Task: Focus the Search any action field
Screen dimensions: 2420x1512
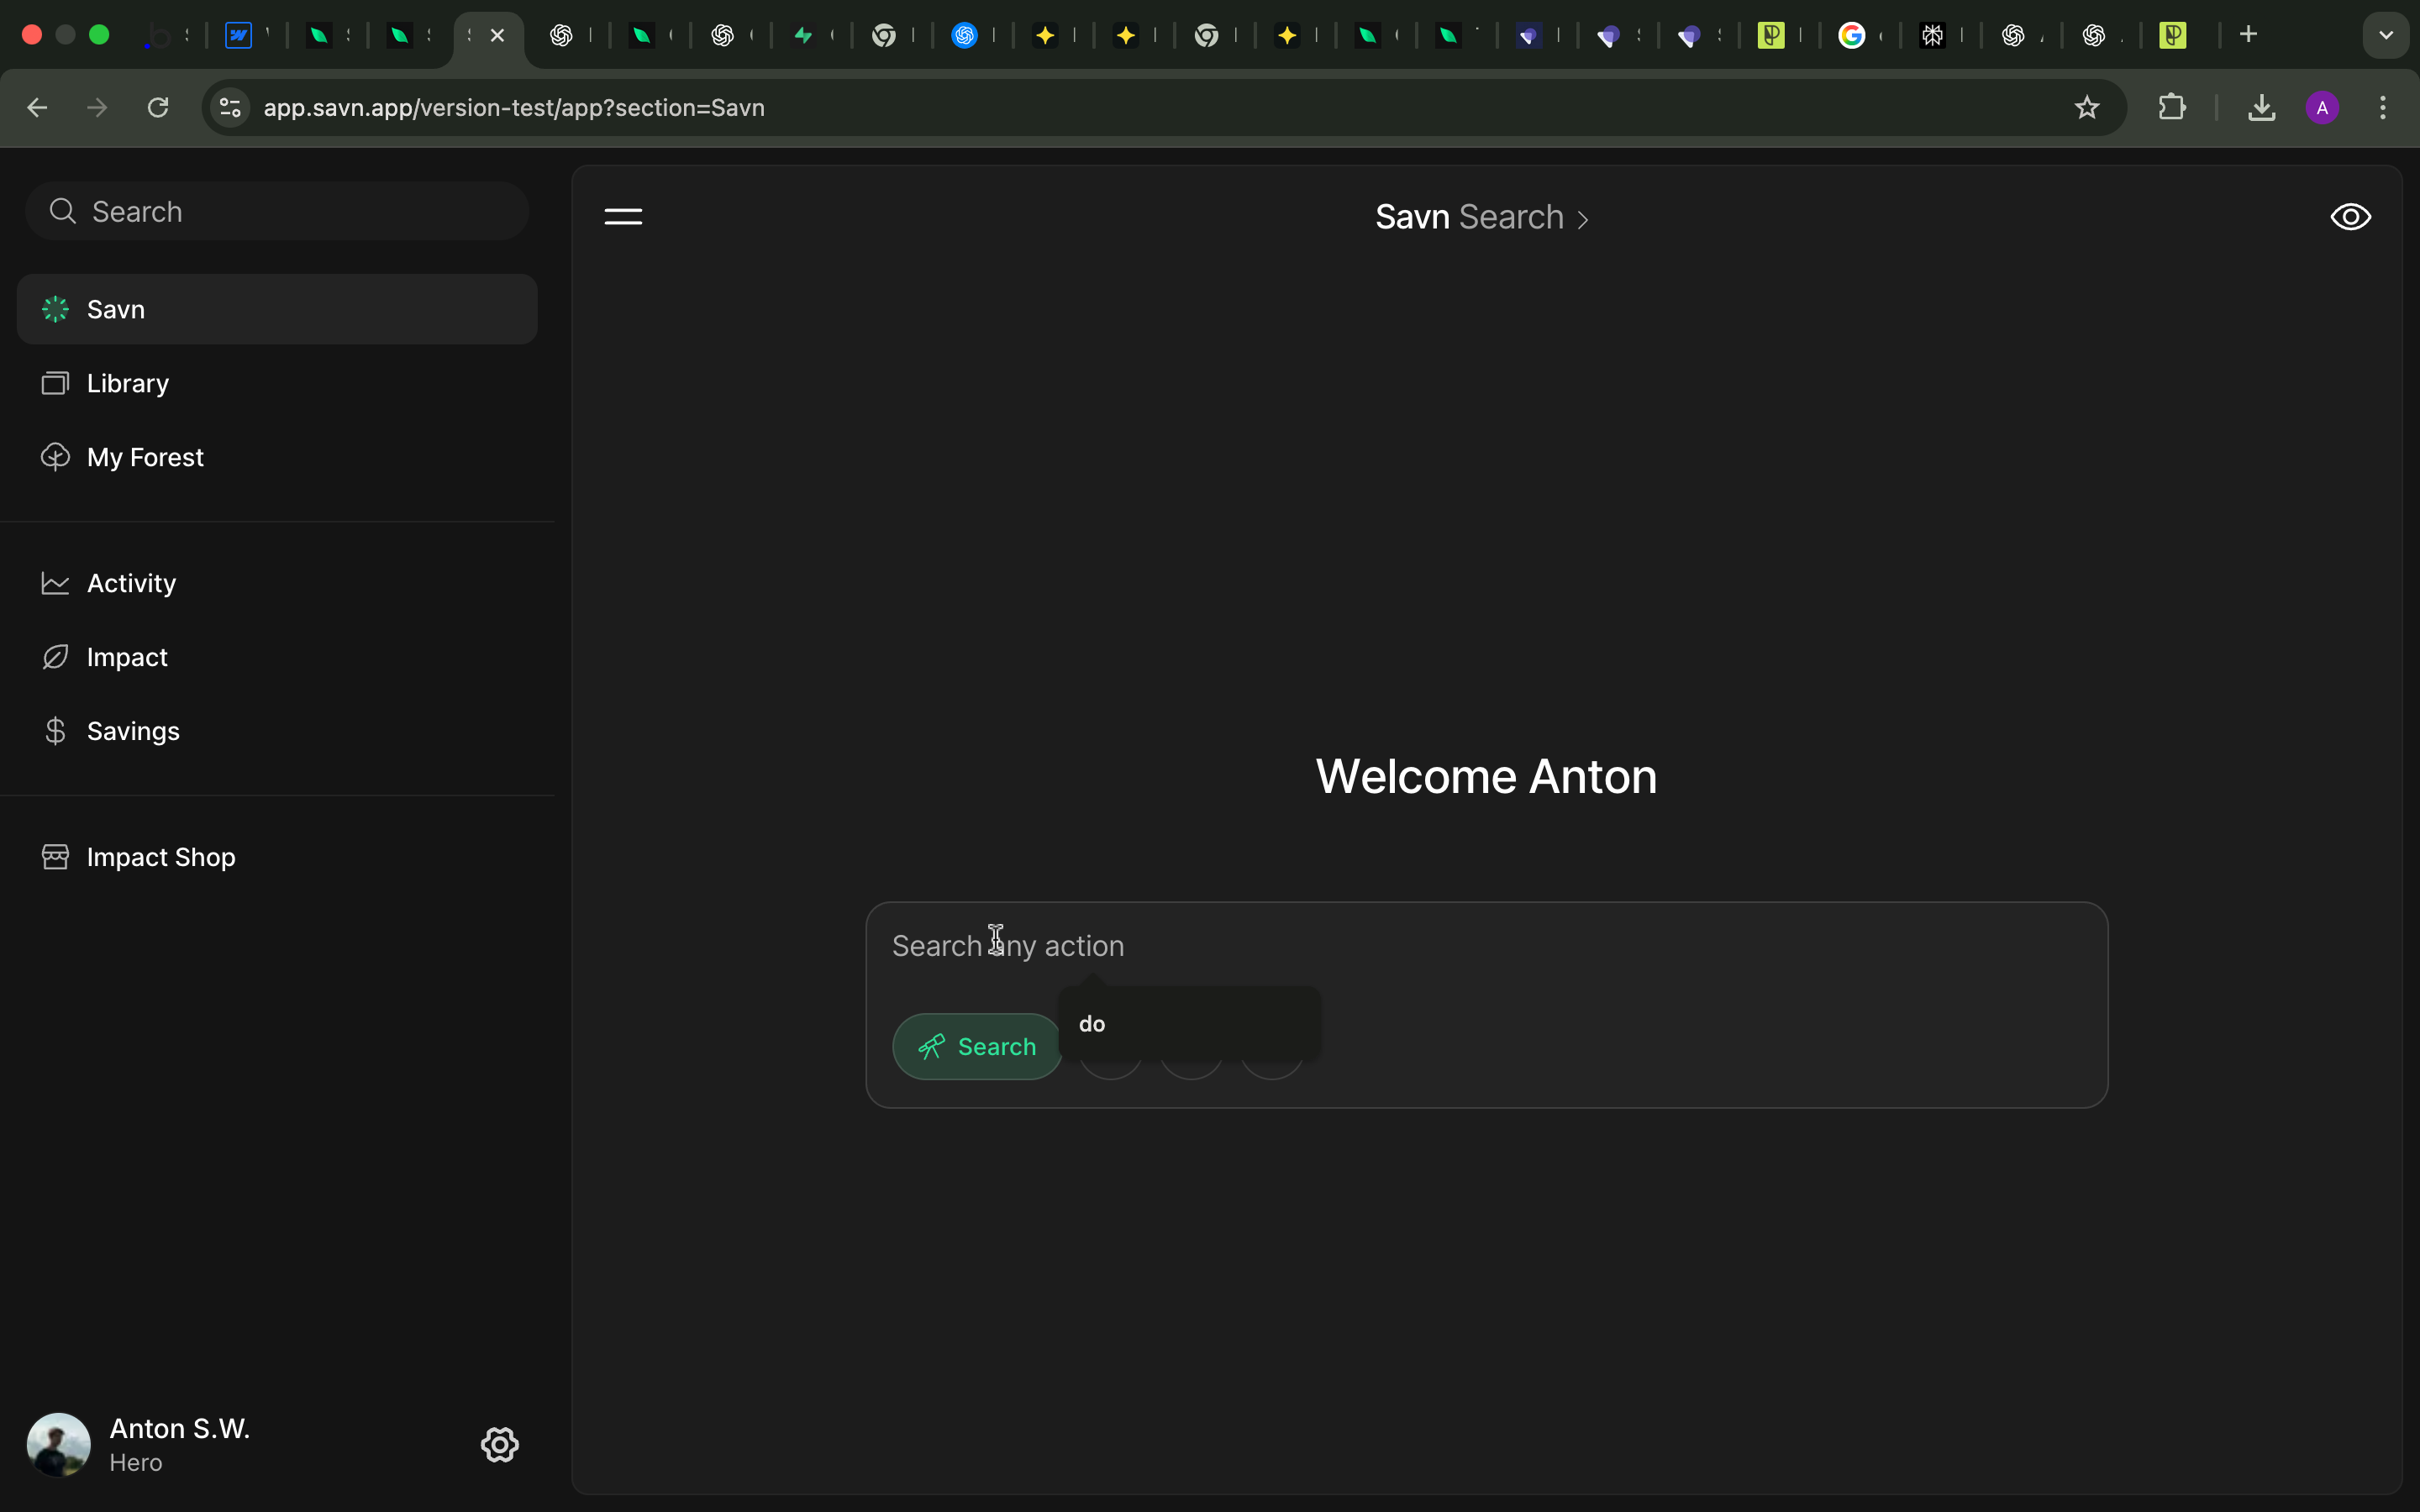Action: [x=1486, y=946]
